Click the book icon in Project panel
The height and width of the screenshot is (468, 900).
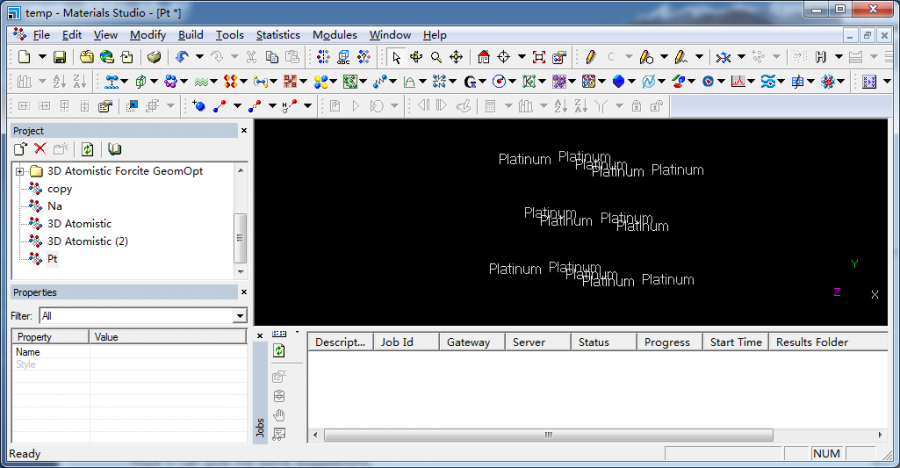(114, 149)
